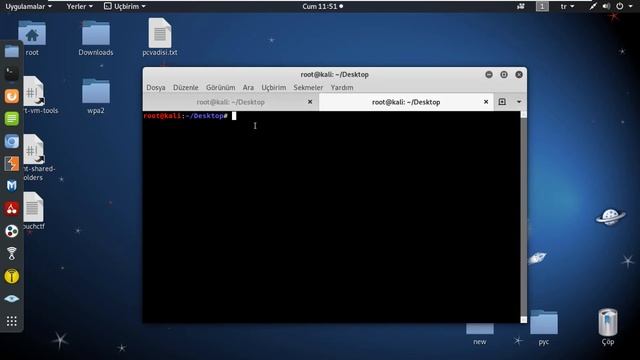640x360 pixels.
Task: Open the Uçbirim app menu in top bar
Action: pyautogui.click(x=125, y=7)
